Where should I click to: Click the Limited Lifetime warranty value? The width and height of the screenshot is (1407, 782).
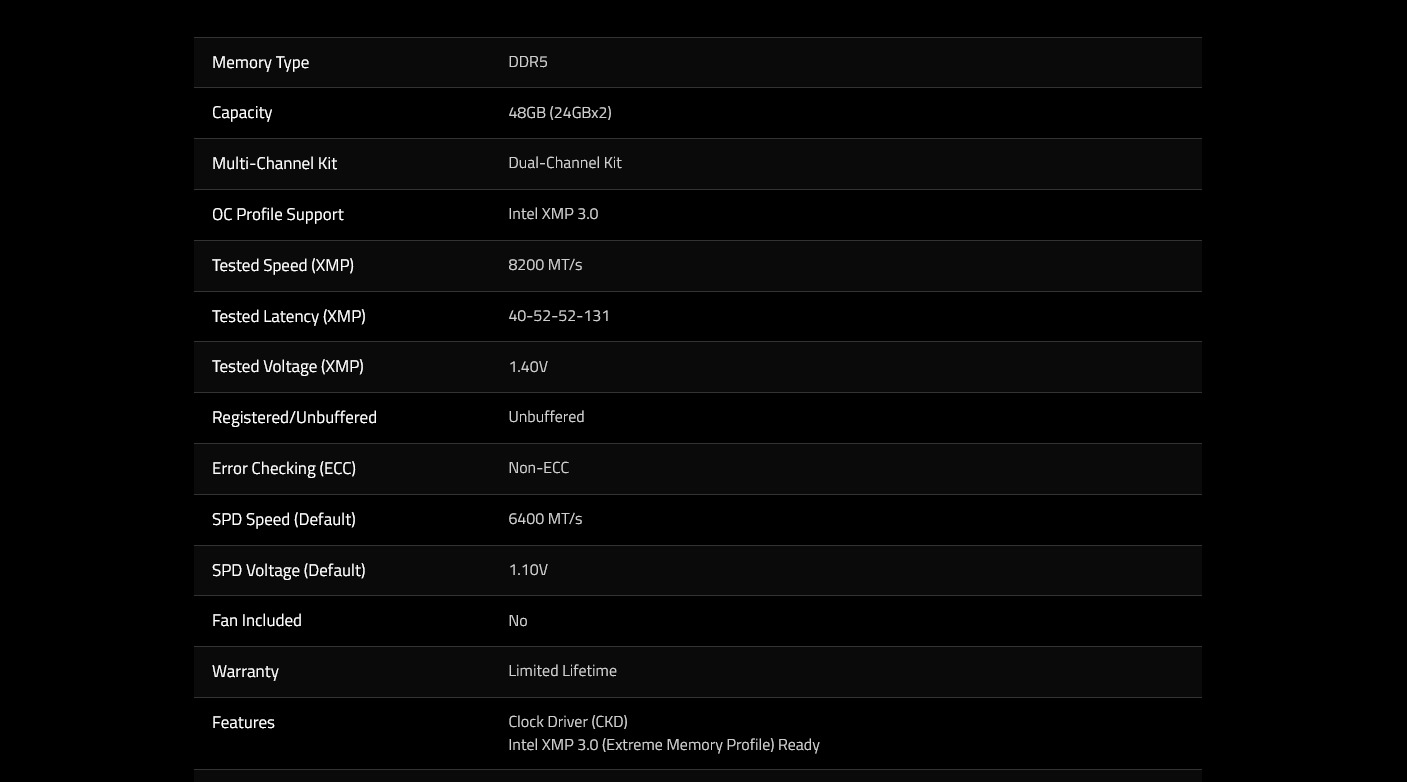tap(563, 671)
